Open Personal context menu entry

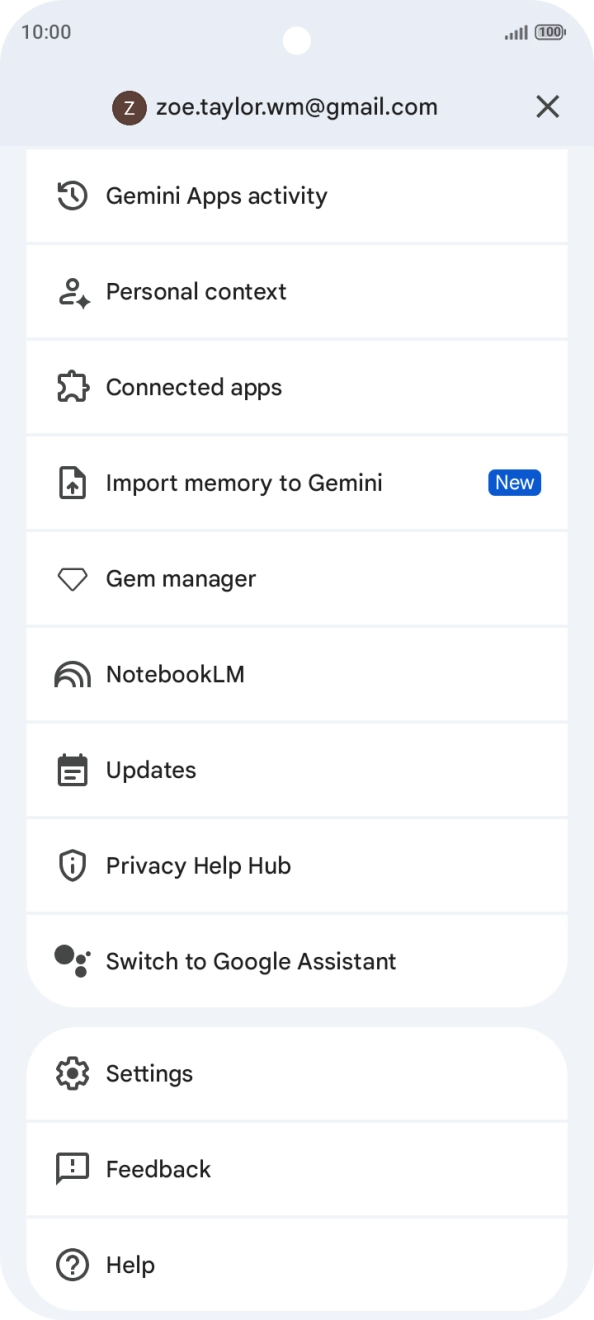click(297, 292)
